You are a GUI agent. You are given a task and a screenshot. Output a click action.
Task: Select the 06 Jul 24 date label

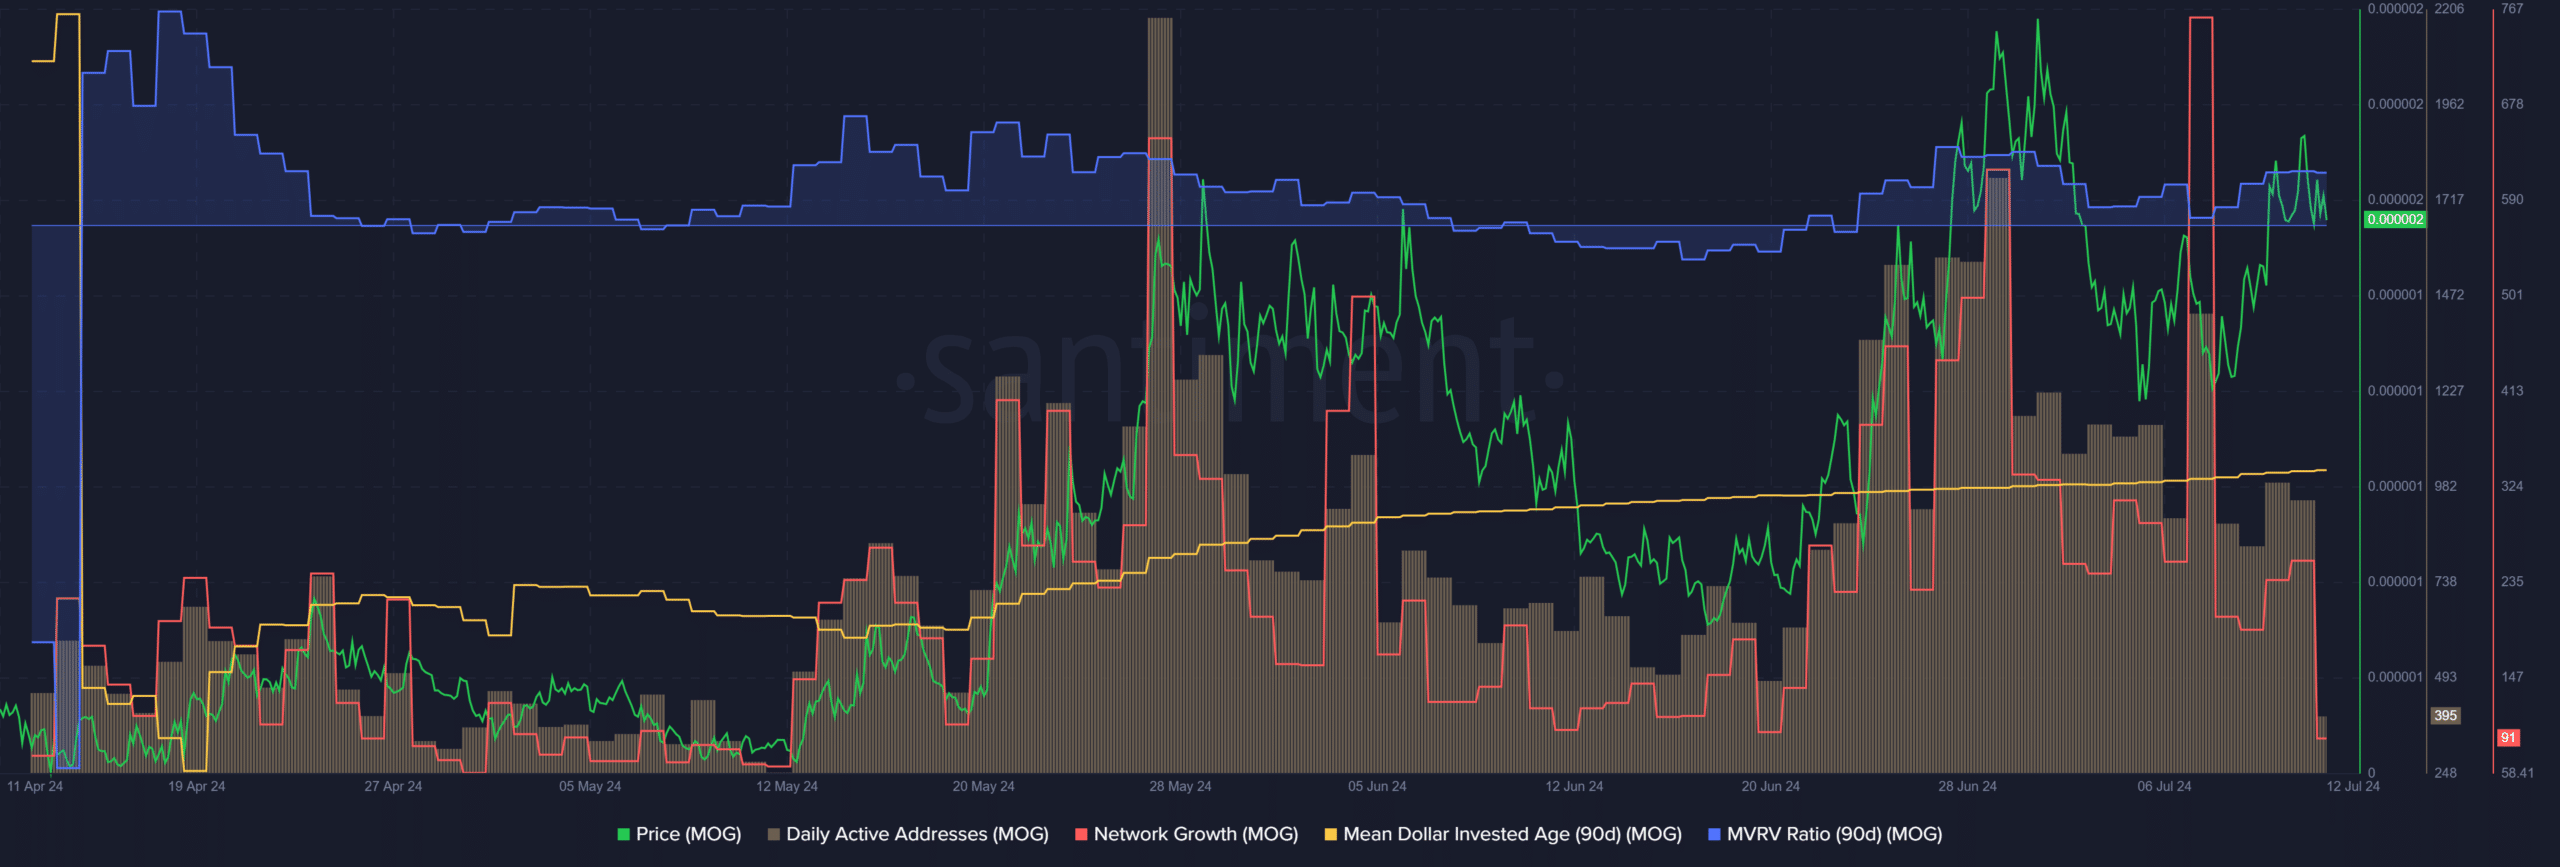click(x=2164, y=786)
